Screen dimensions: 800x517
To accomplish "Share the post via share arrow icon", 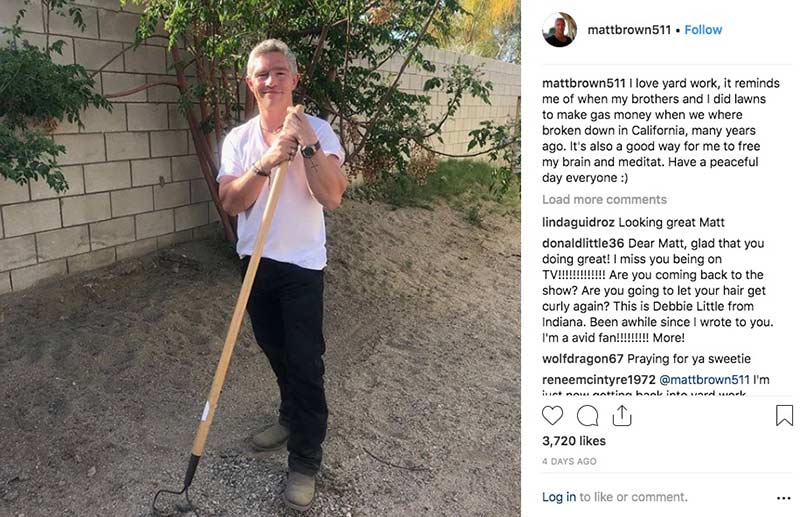I will pyautogui.click(x=622, y=415).
